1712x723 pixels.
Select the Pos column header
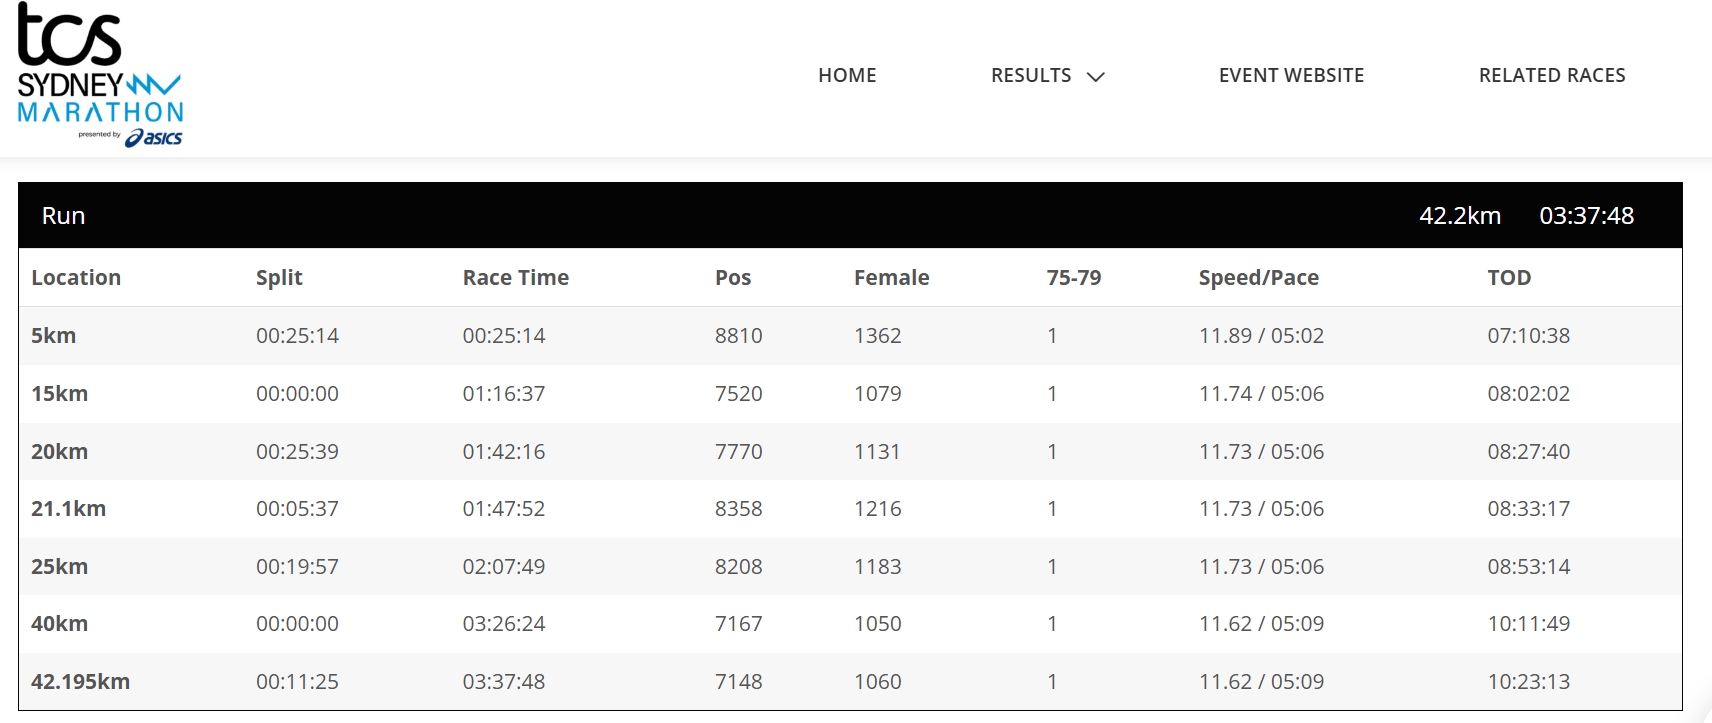733,278
